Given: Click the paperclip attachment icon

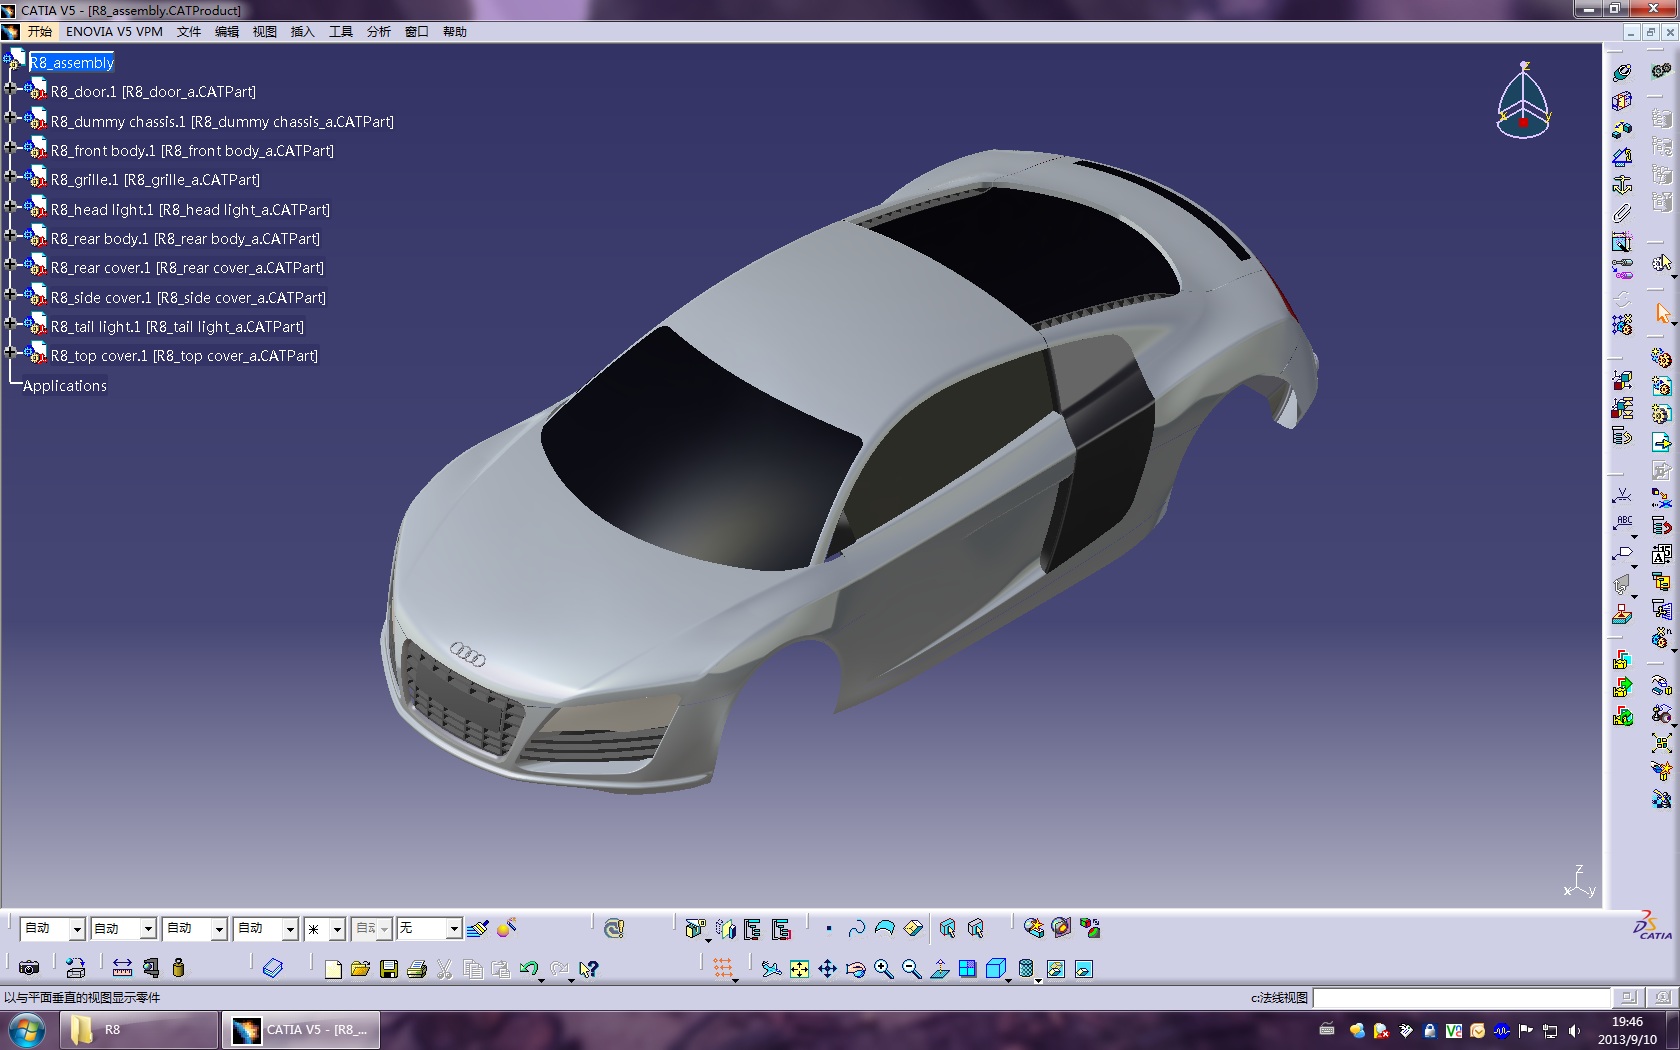Looking at the screenshot, I should point(1622,213).
